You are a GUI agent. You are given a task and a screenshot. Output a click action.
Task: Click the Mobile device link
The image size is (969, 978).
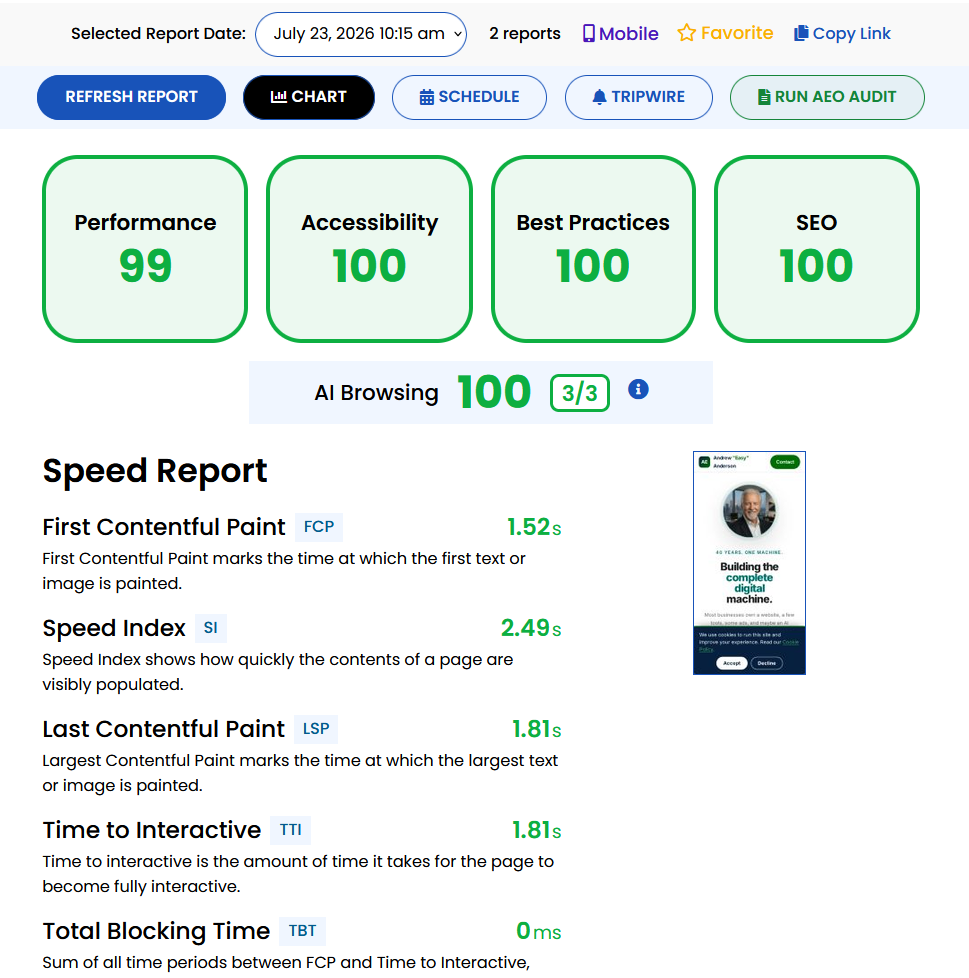coord(620,33)
